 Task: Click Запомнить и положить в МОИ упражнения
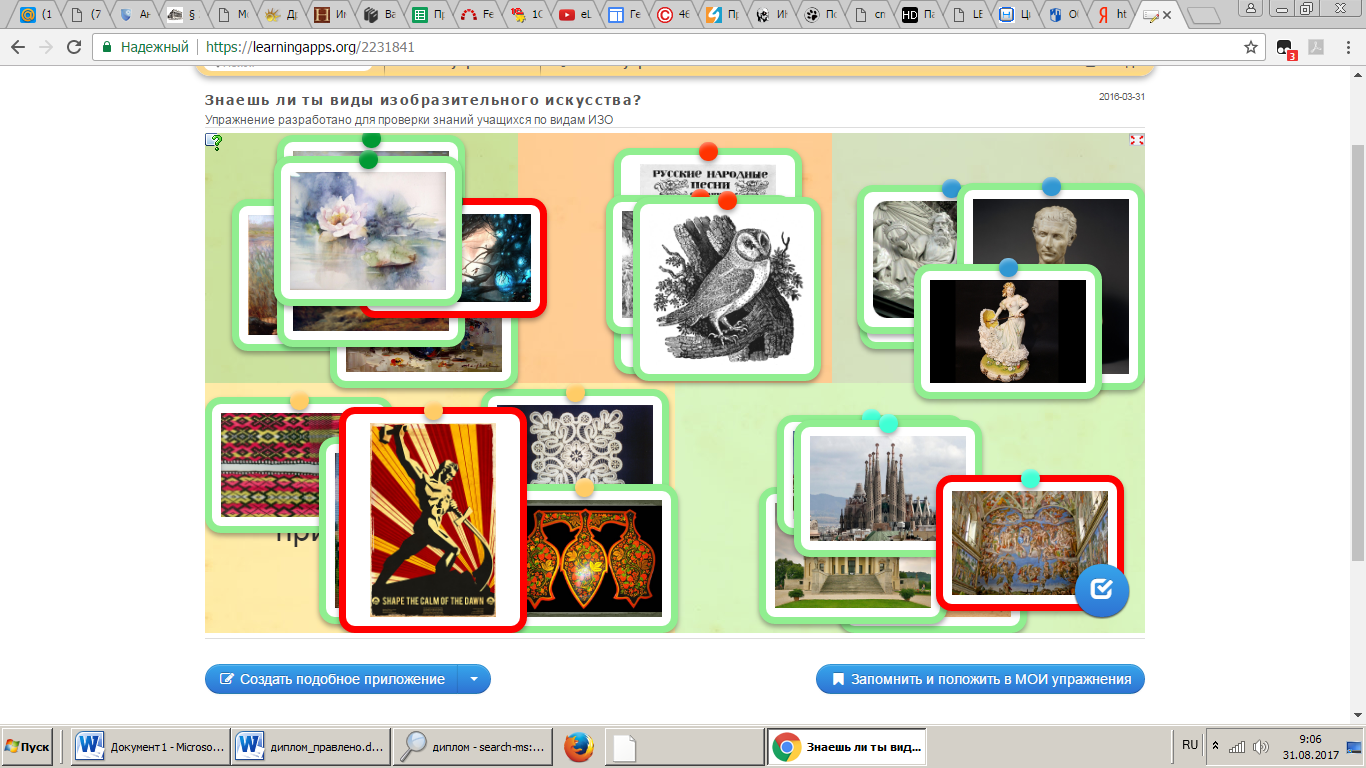click(x=980, y=679)
